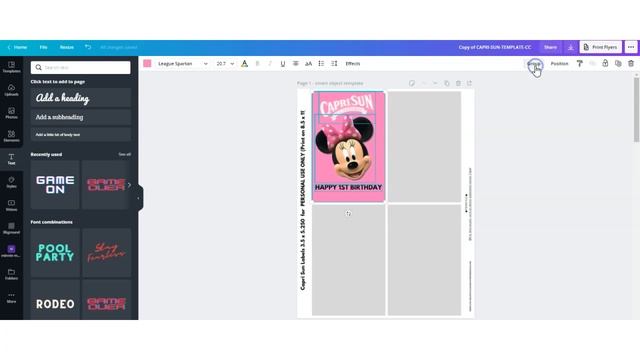Image resolution: width=640 pixels, height=360 pixels.
Task: Open the Videos sidebar tab
Action: tap(11, 205)
